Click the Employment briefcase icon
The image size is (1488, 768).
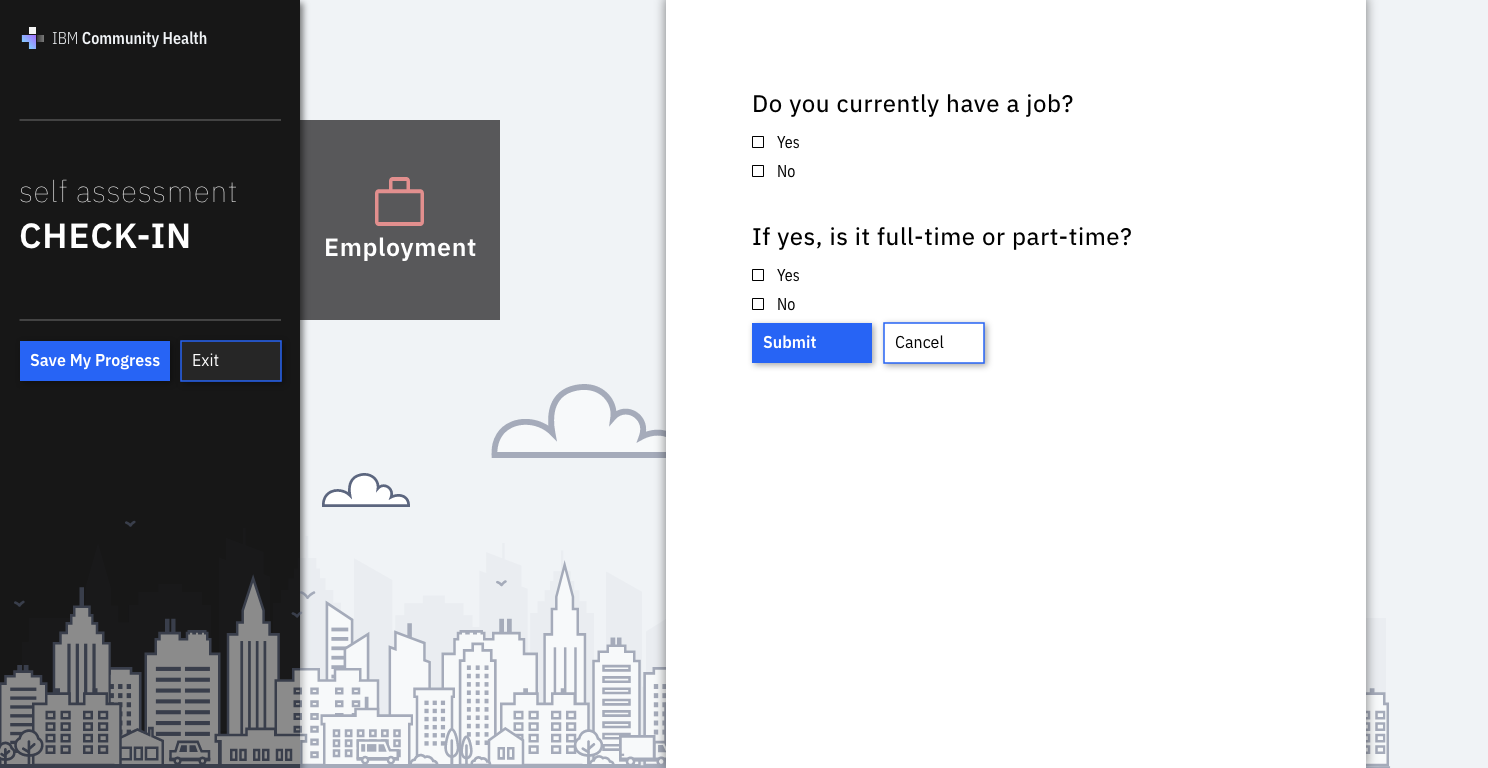pyautogui.click(x=399, y=202)
